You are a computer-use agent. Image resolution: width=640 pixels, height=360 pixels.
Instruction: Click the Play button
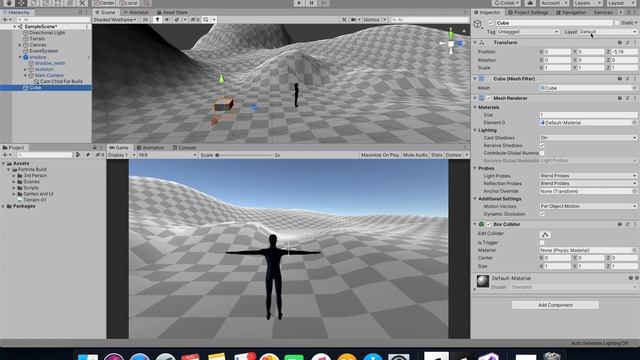pos(299,3)
